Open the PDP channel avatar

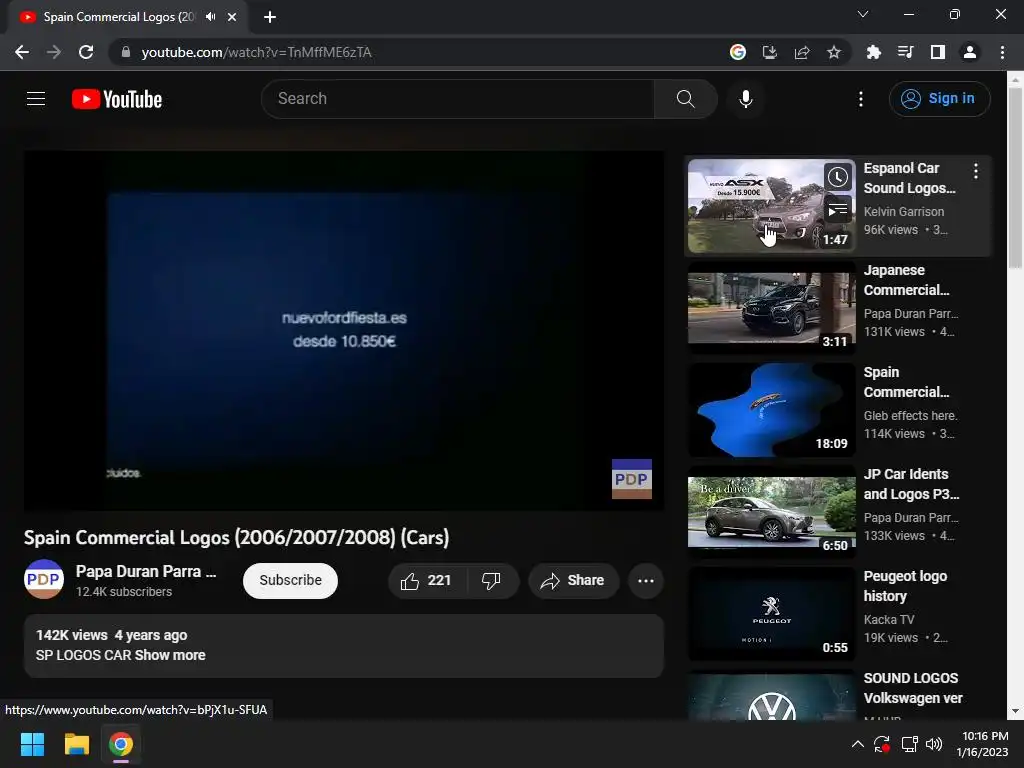(44, 579)
